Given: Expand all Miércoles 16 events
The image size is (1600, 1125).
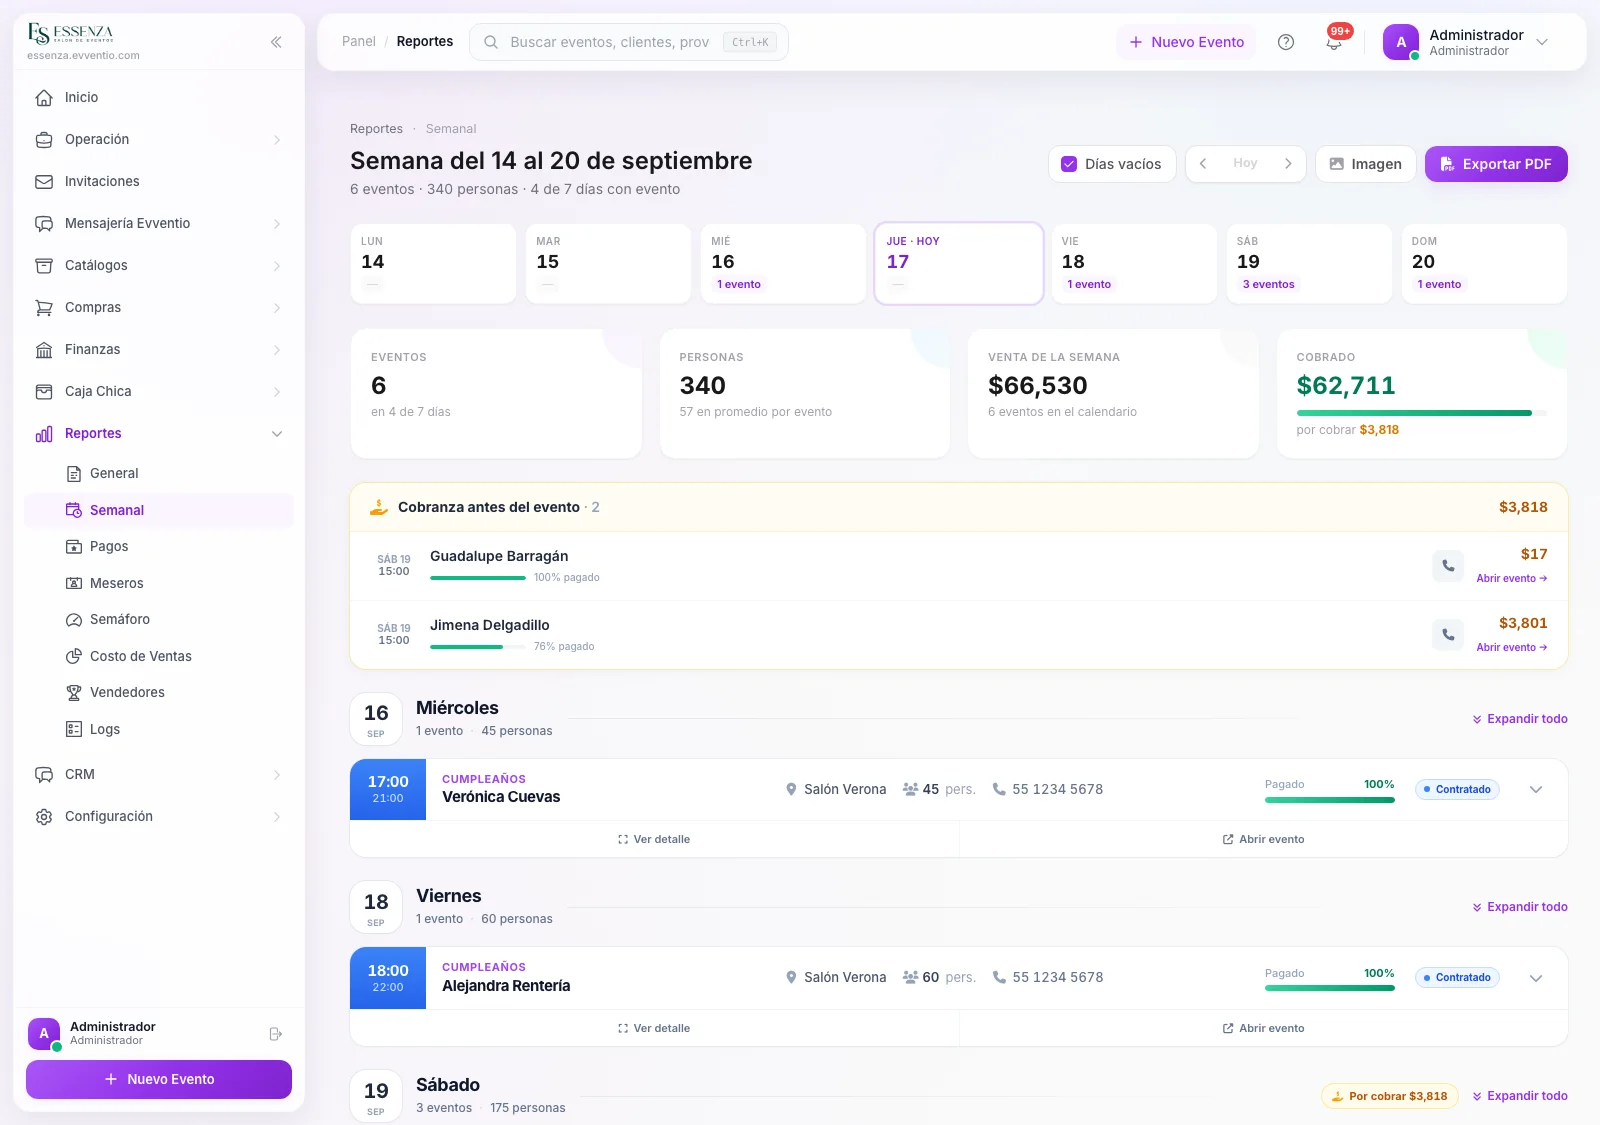Looking at the screenshot, I should [x=1520, y=719].
